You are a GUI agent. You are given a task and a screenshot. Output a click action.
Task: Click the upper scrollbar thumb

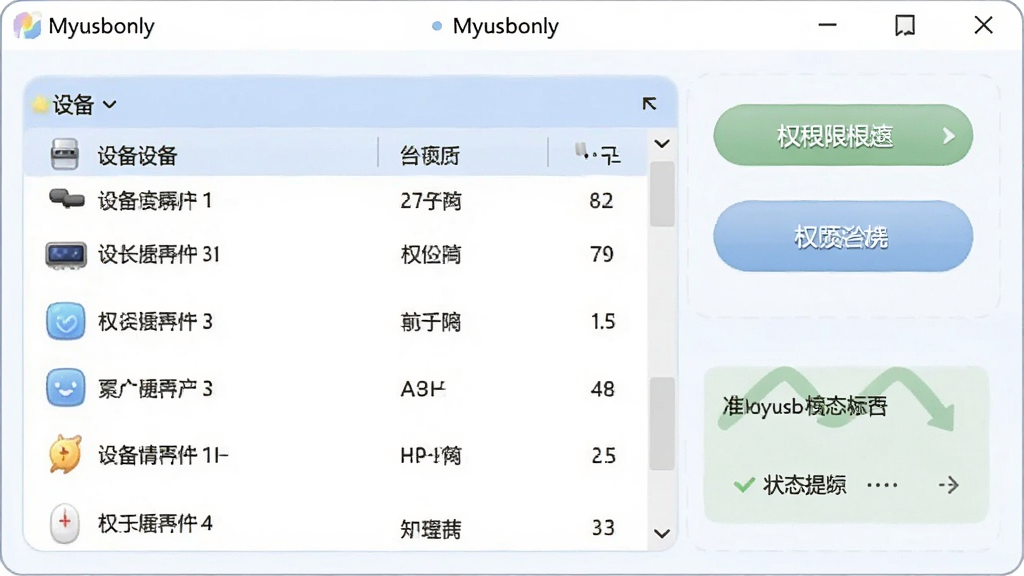tap(662, 194)
